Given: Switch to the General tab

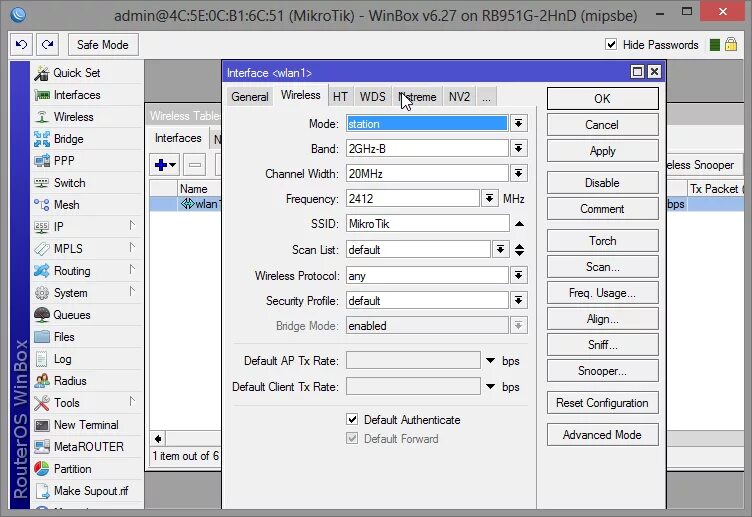Looking at the screenshot, I should [x=249, y=97].
